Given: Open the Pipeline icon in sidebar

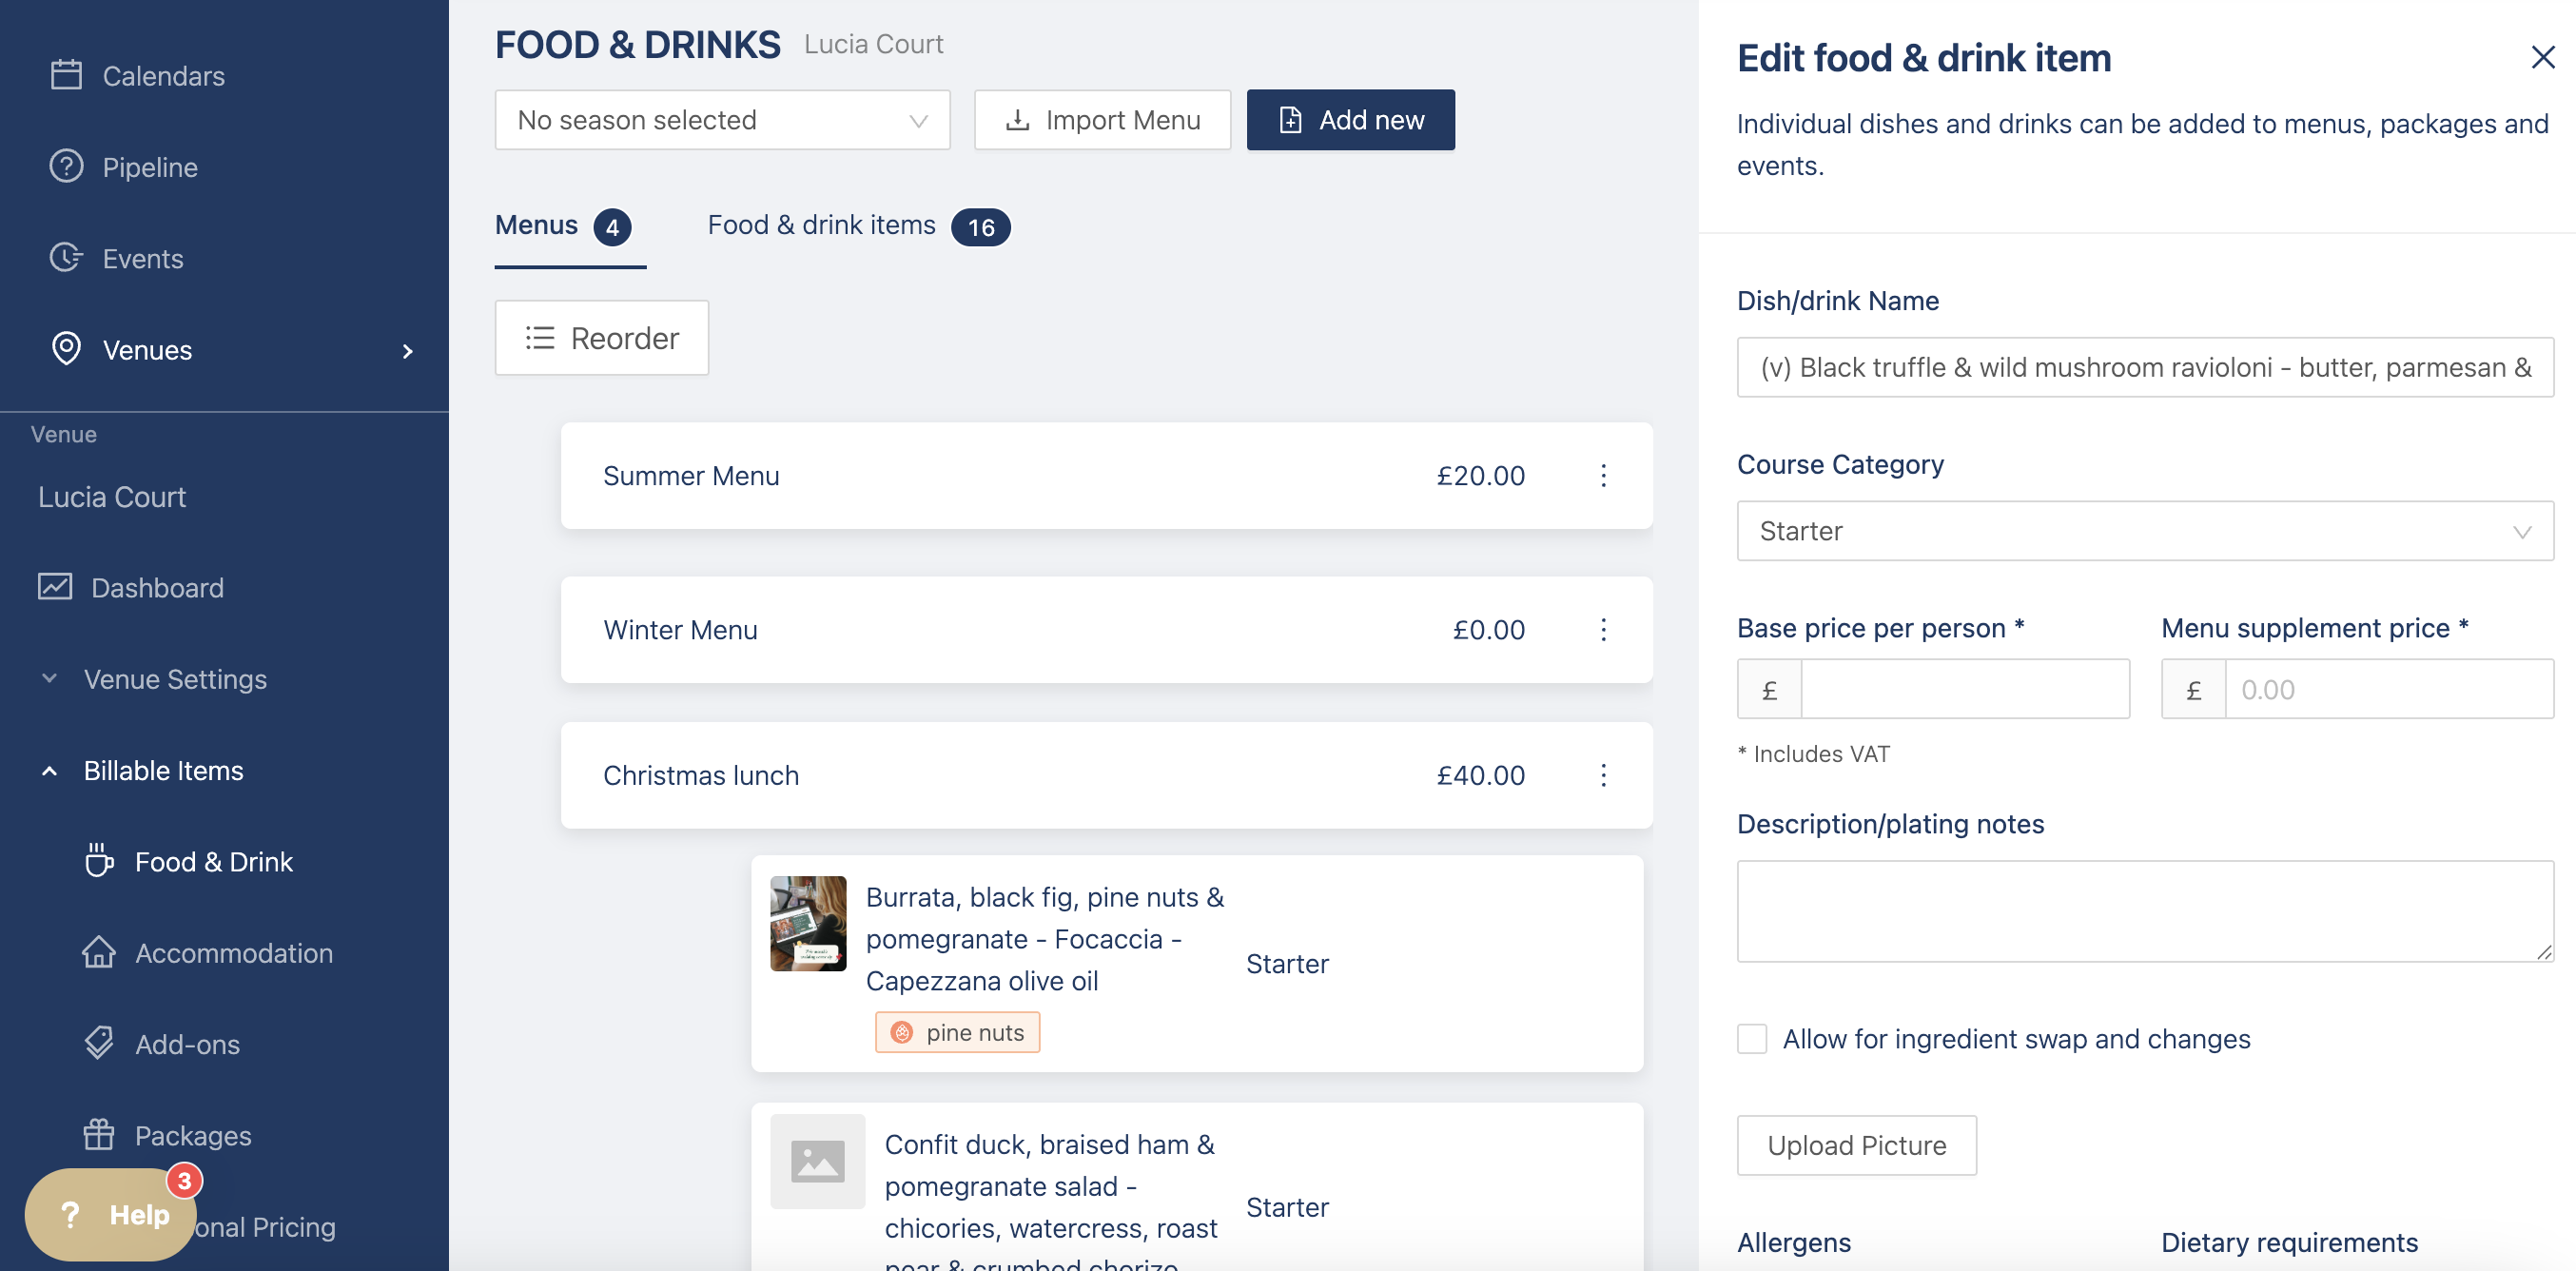Looking at the screenshot, I should click(x=66, y=167).
